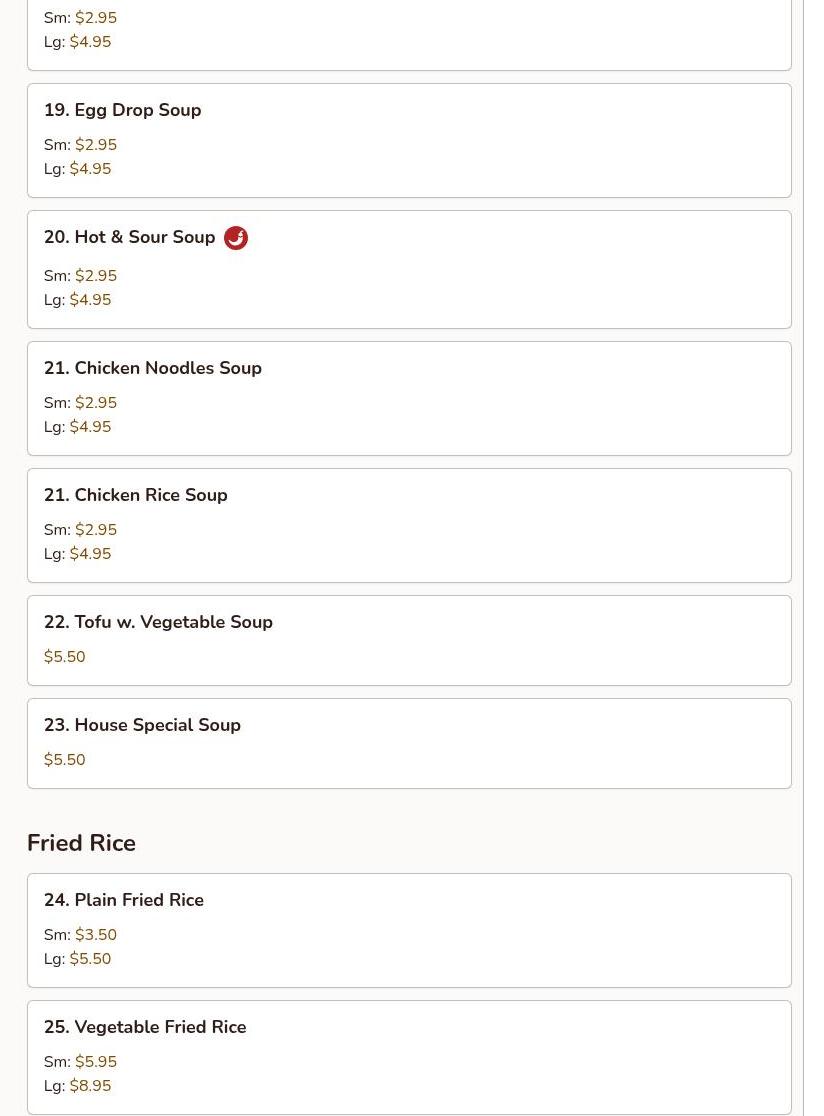Image resolution: width=824 pixels, height=1116 pixels.
Task: Choose Hot & Sour Soup large price
Action: point(90,300)
